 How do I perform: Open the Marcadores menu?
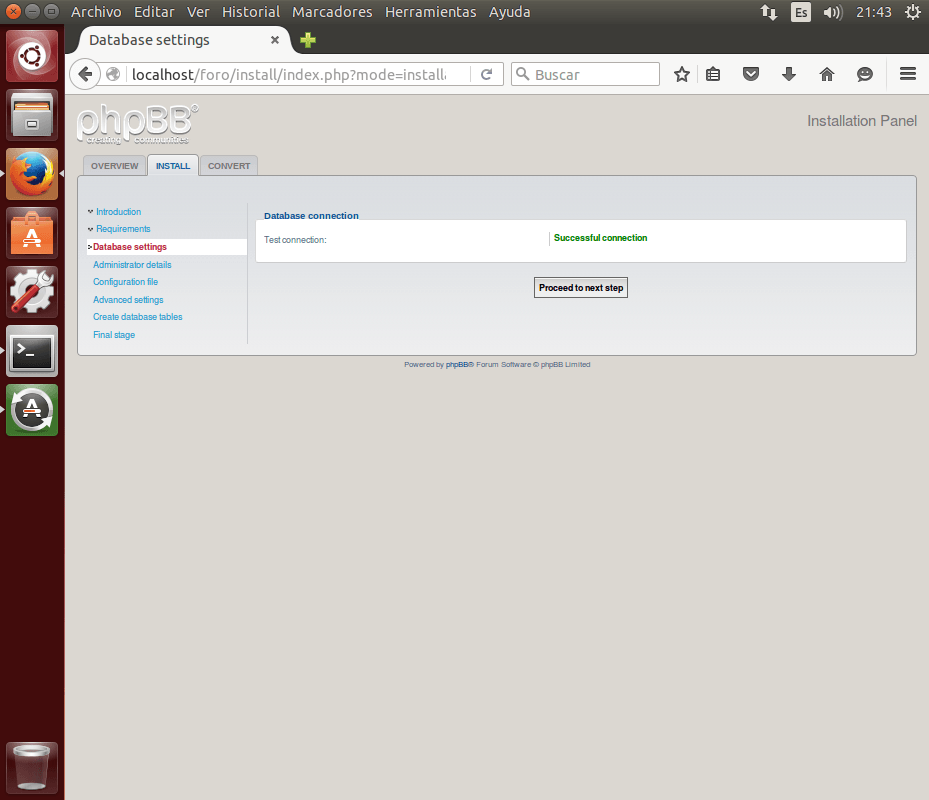coord(332,12)
